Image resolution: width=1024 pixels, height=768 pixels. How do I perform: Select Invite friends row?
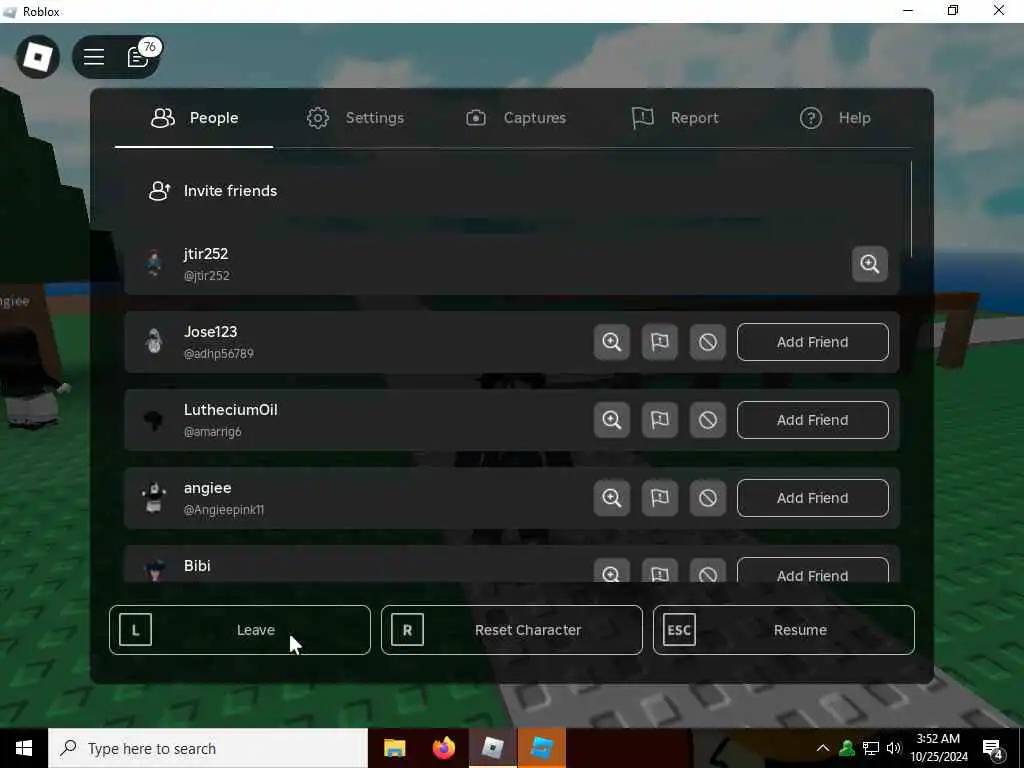pyautogui.click(x=512, y=191)
